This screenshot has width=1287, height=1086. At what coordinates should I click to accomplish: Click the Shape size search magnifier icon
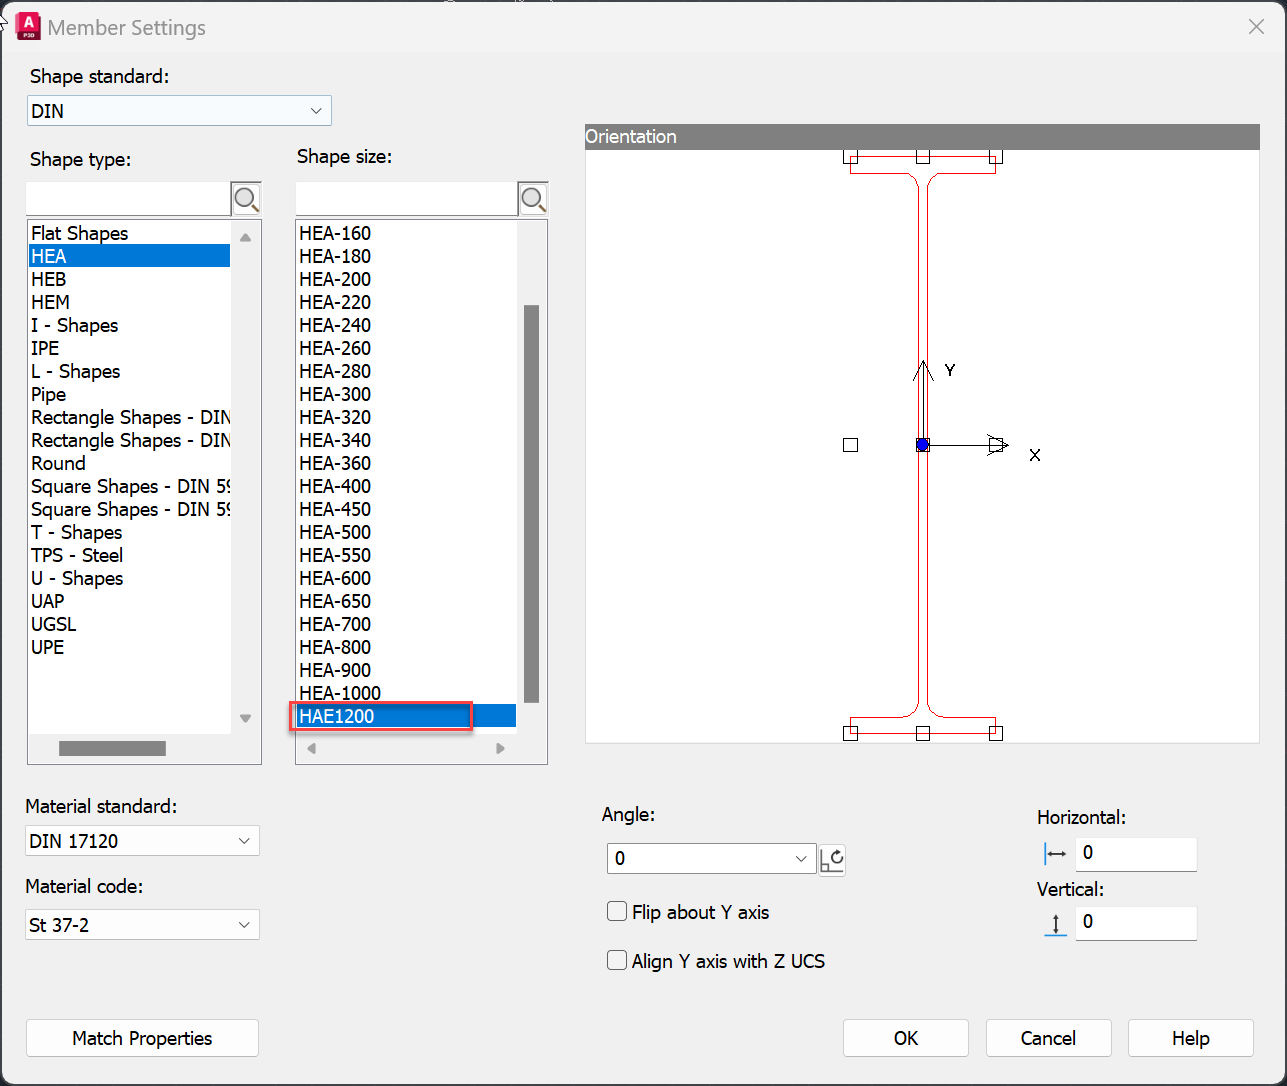[533, 199]
